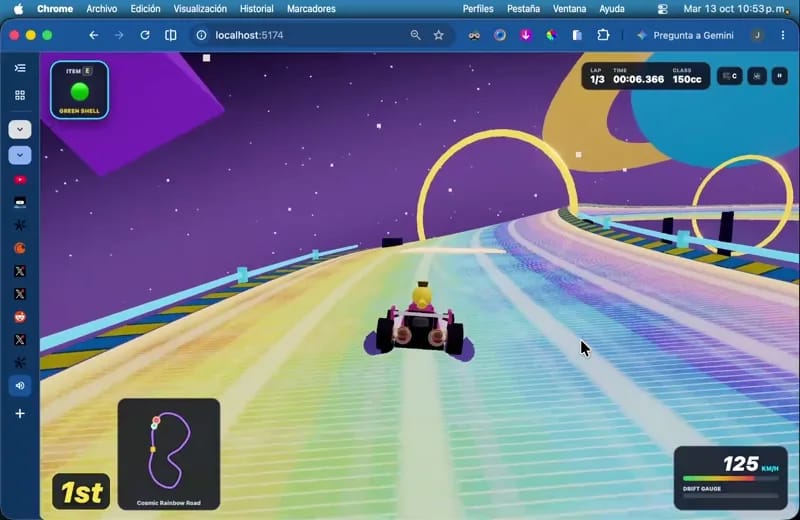
Task: Open the Archivo menu
Action: tap(102, 9)
